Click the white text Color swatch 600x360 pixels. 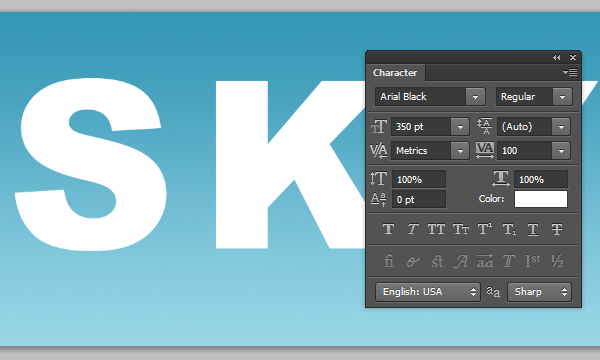pyautogui.click(x=541, y=199)
